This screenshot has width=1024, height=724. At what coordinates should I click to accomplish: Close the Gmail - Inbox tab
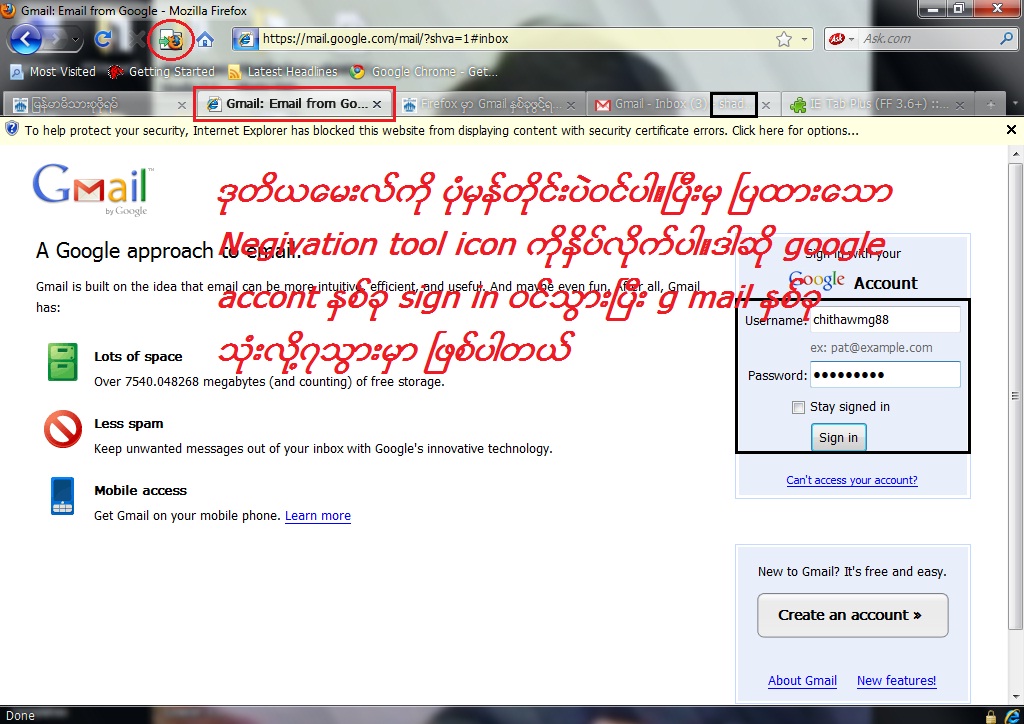click(766, 105)
